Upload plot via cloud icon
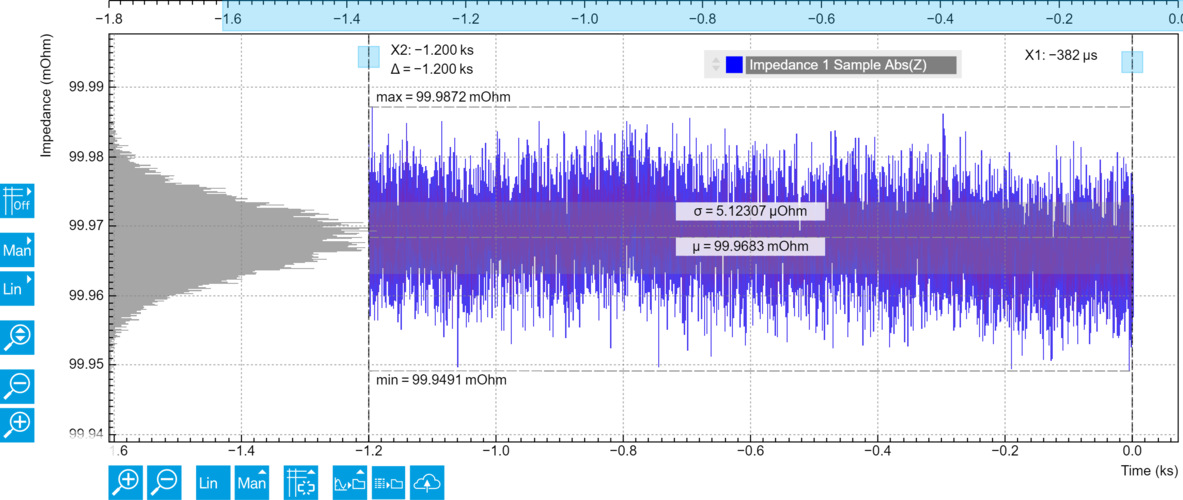 [x=426, y=481]
